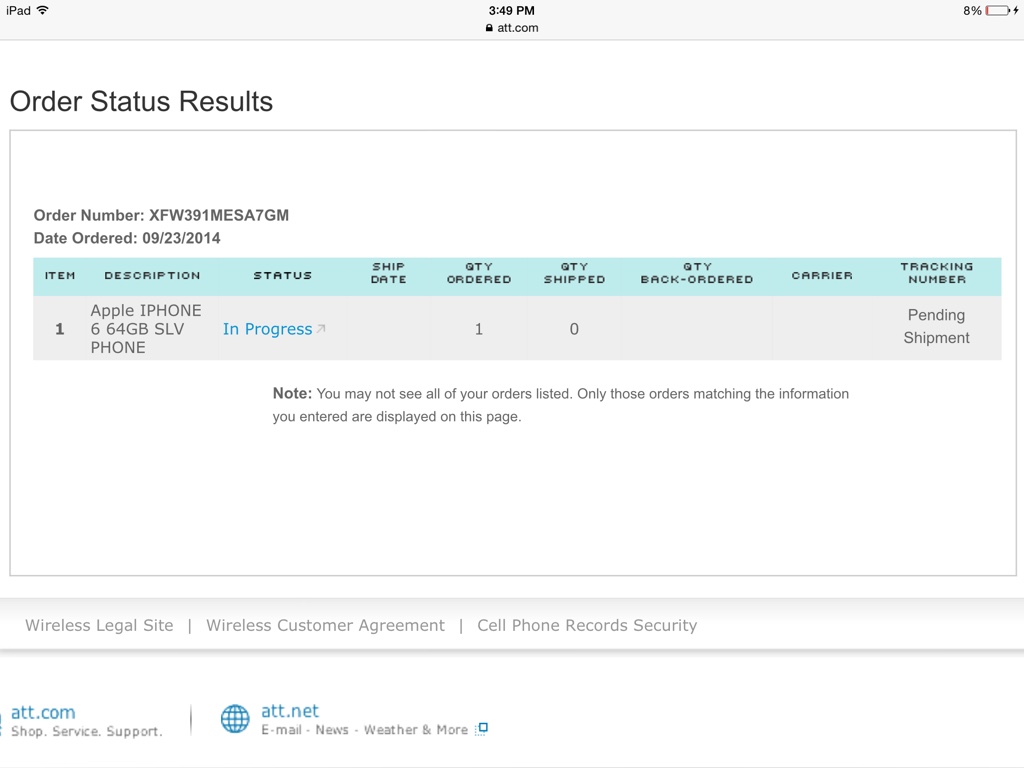Click the SHIP DATE column header

389,273
